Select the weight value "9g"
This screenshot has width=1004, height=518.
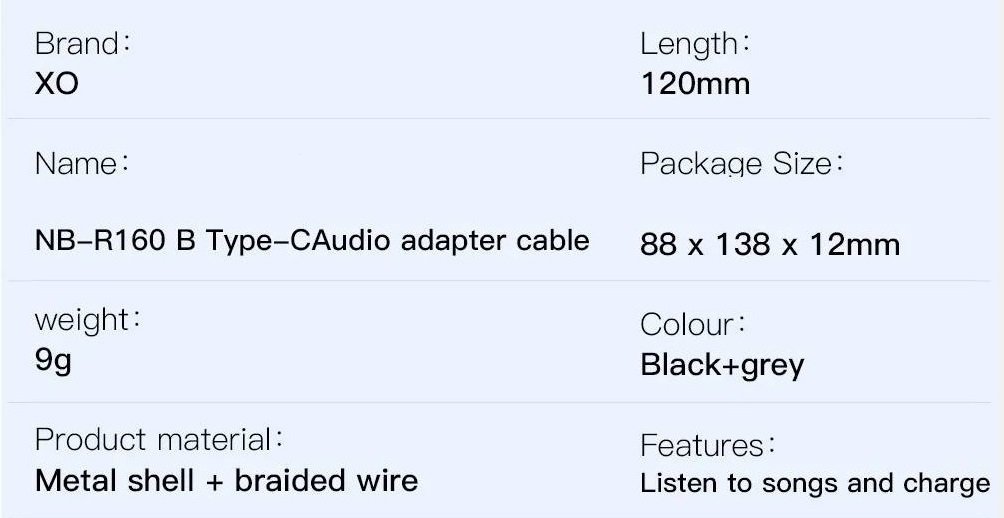tap(53, 361)
